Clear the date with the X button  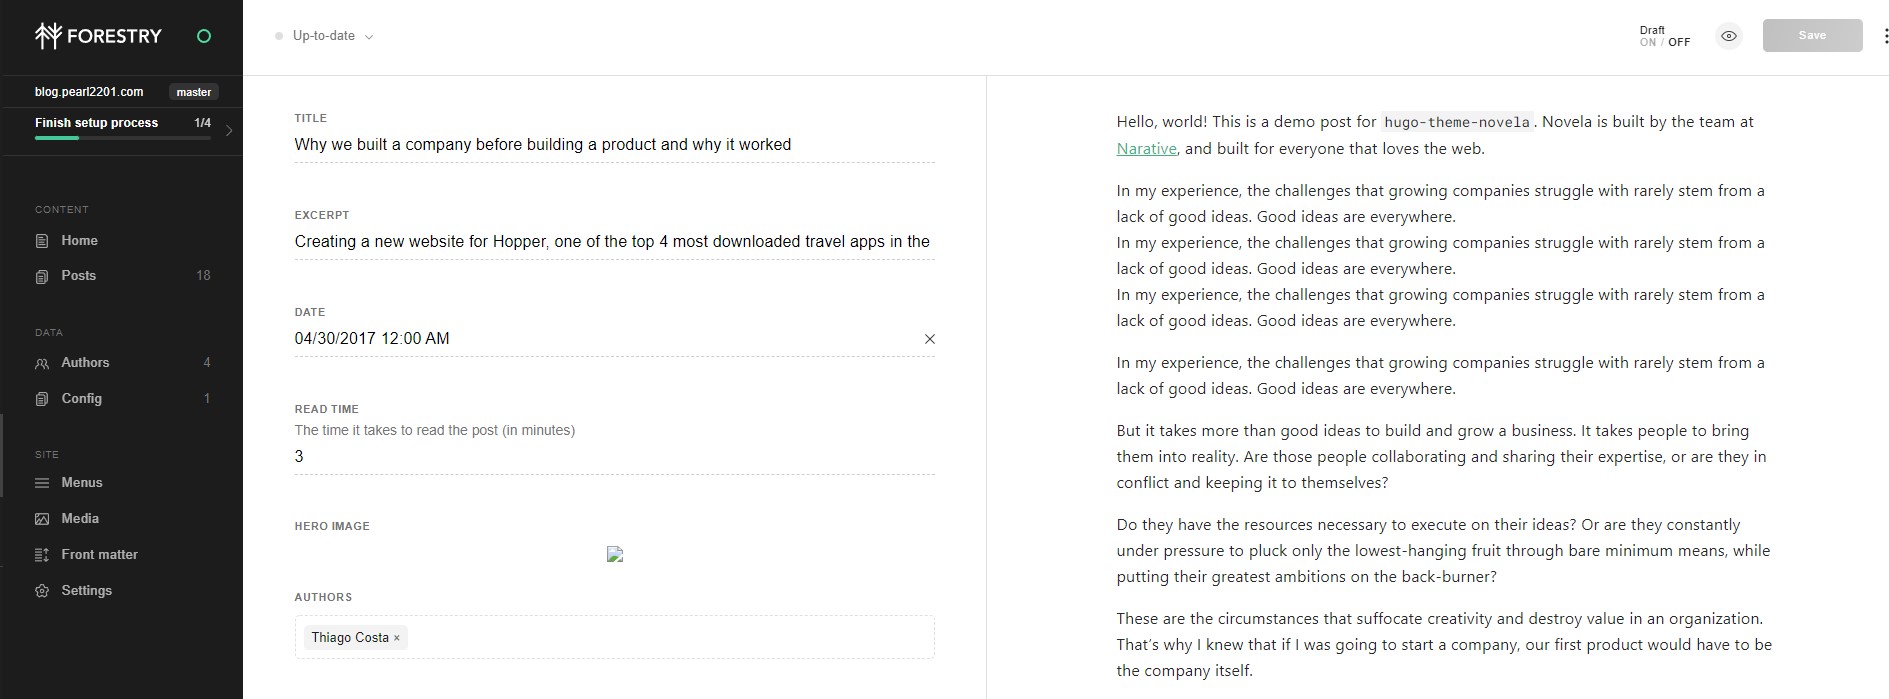(930, 339)
